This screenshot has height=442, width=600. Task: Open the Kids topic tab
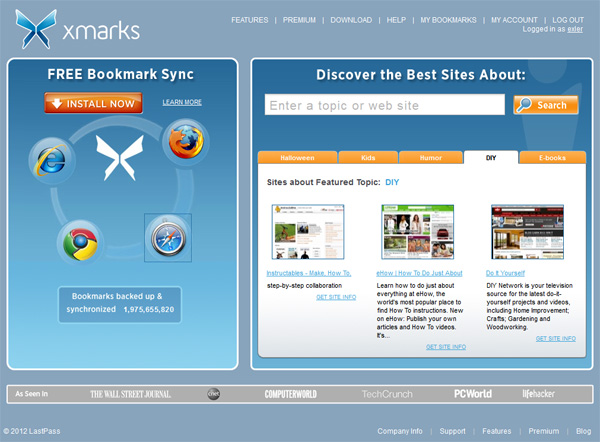(x=367, y=158)
